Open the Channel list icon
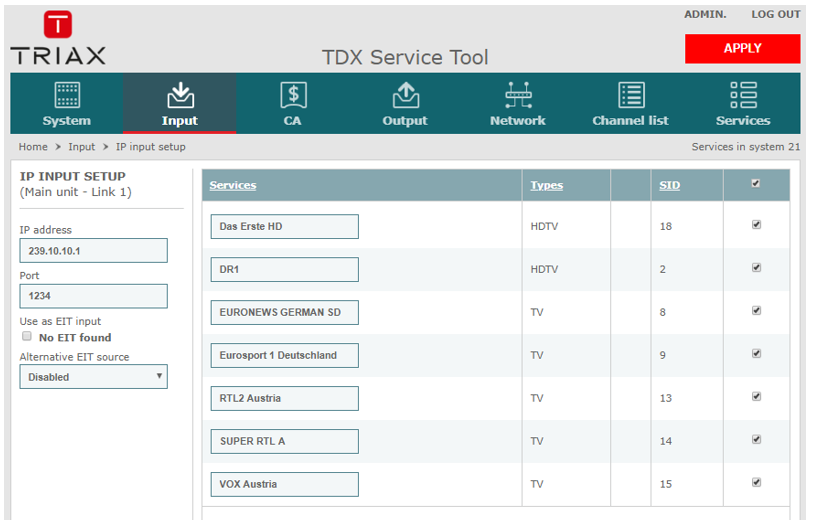This screenshot has height=520, width=813. click(631, 95)
